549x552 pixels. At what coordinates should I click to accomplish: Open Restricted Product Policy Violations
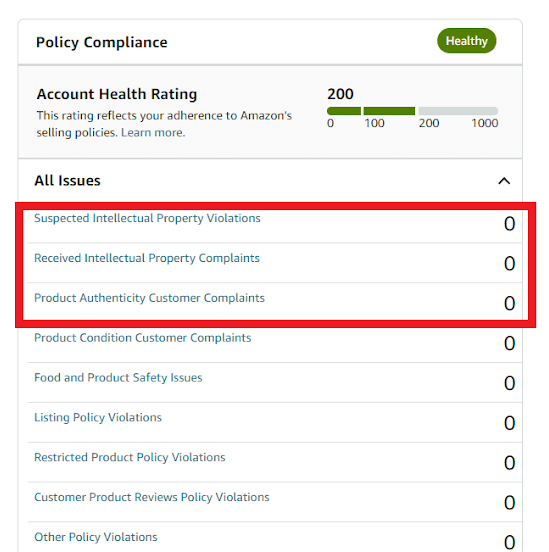(x=130, y=457)
